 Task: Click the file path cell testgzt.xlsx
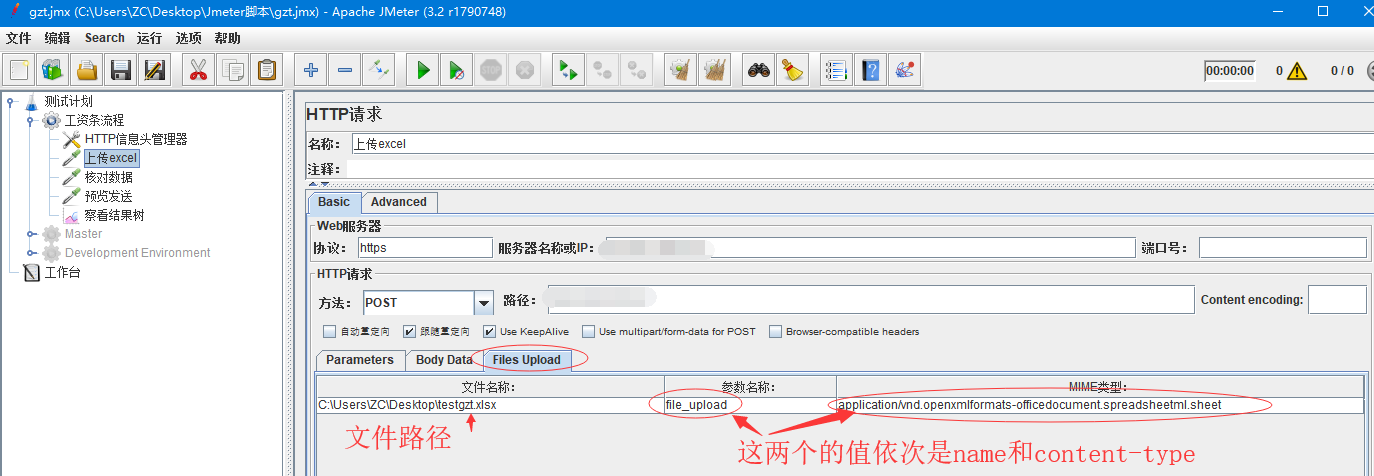490,405
